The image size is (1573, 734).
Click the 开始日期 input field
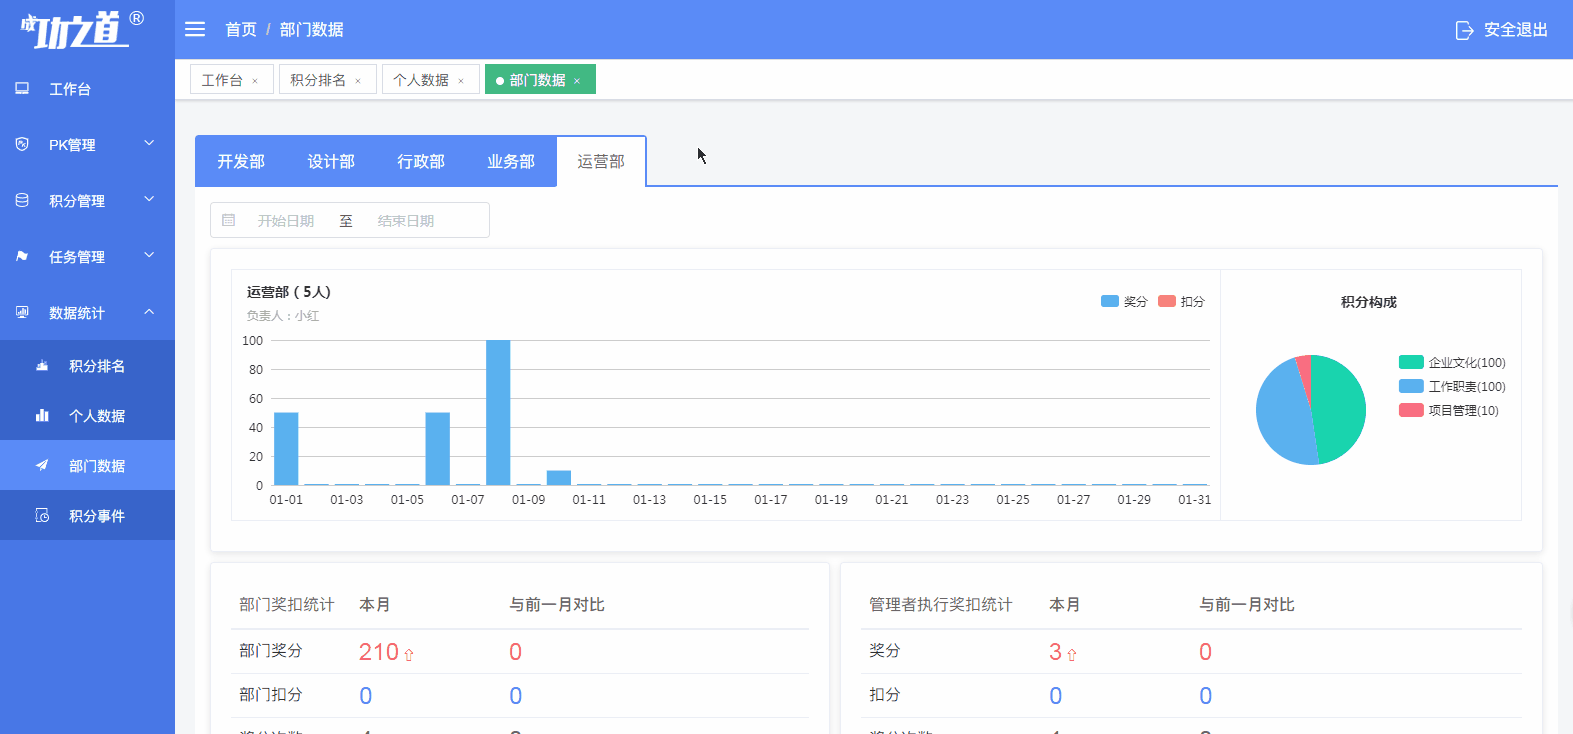[x=286, y=221]
